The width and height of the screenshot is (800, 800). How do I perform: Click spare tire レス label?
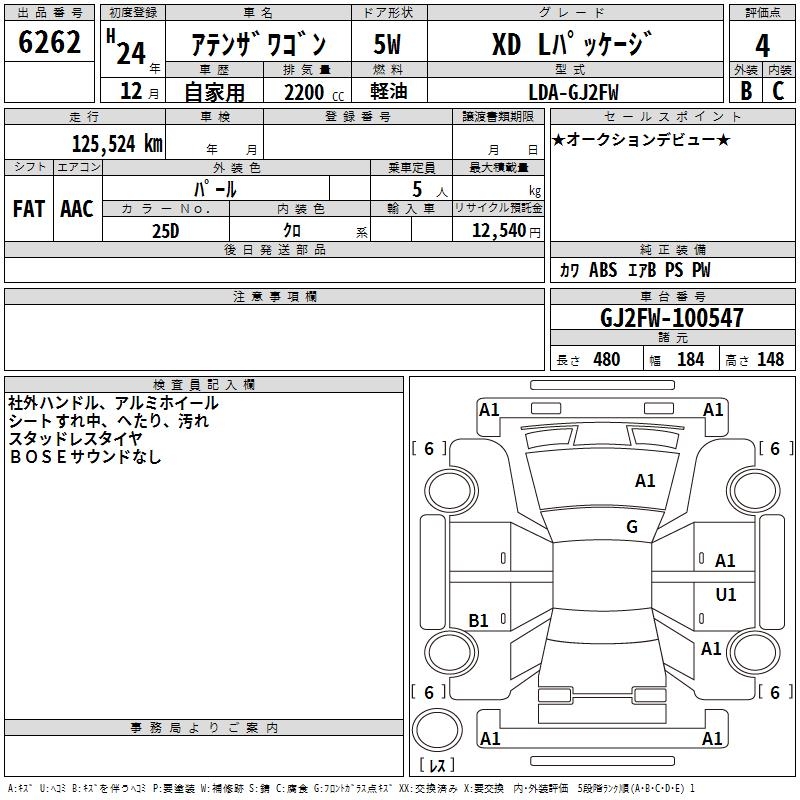pos(437,765)
